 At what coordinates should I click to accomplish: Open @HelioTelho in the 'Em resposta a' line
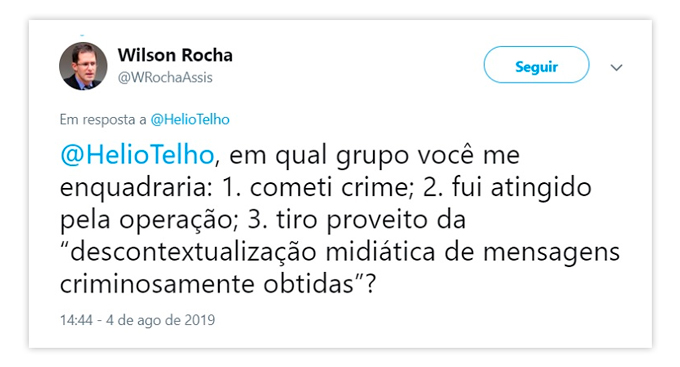coord(190,119)
